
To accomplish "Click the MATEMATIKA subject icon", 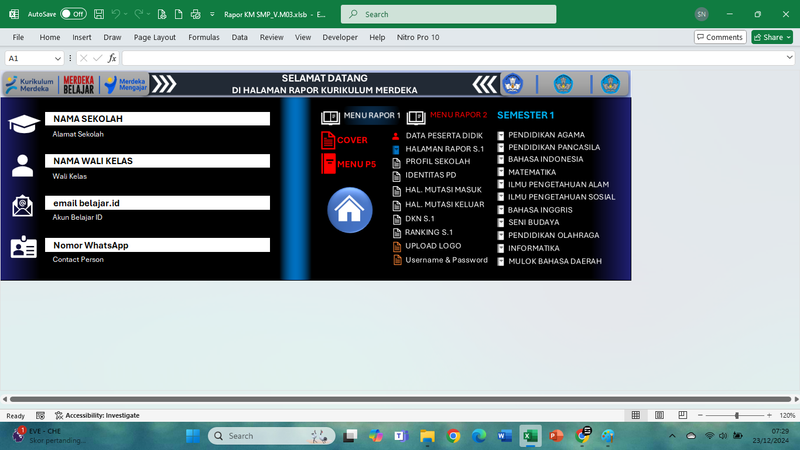I will click(501, 172).
